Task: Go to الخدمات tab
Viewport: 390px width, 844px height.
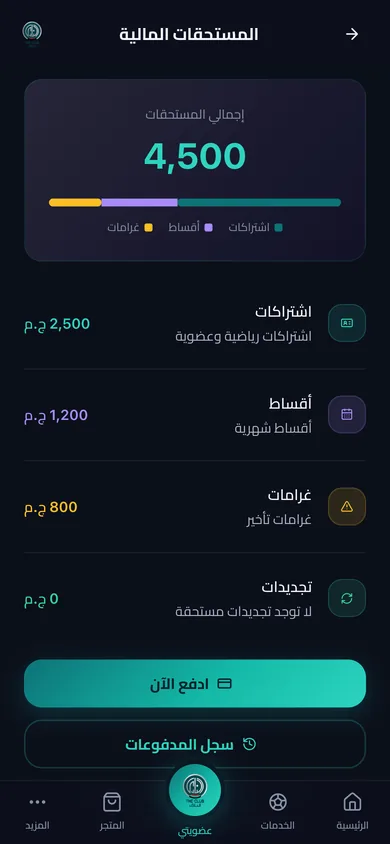Action: (x=278, y=812)
